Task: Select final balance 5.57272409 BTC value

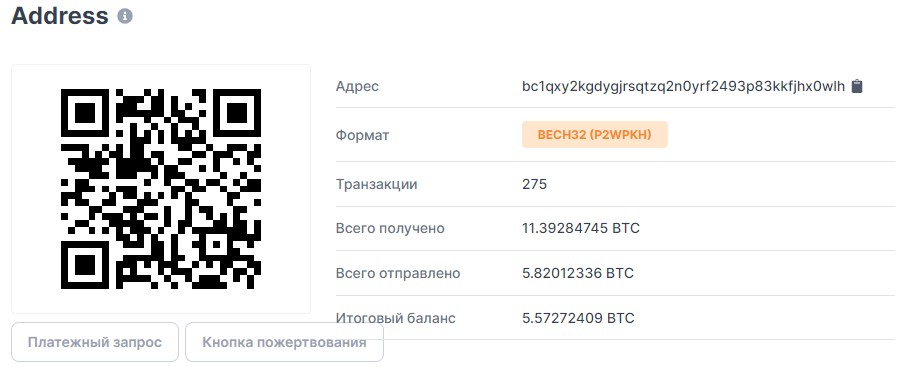Action: (578, 318)
